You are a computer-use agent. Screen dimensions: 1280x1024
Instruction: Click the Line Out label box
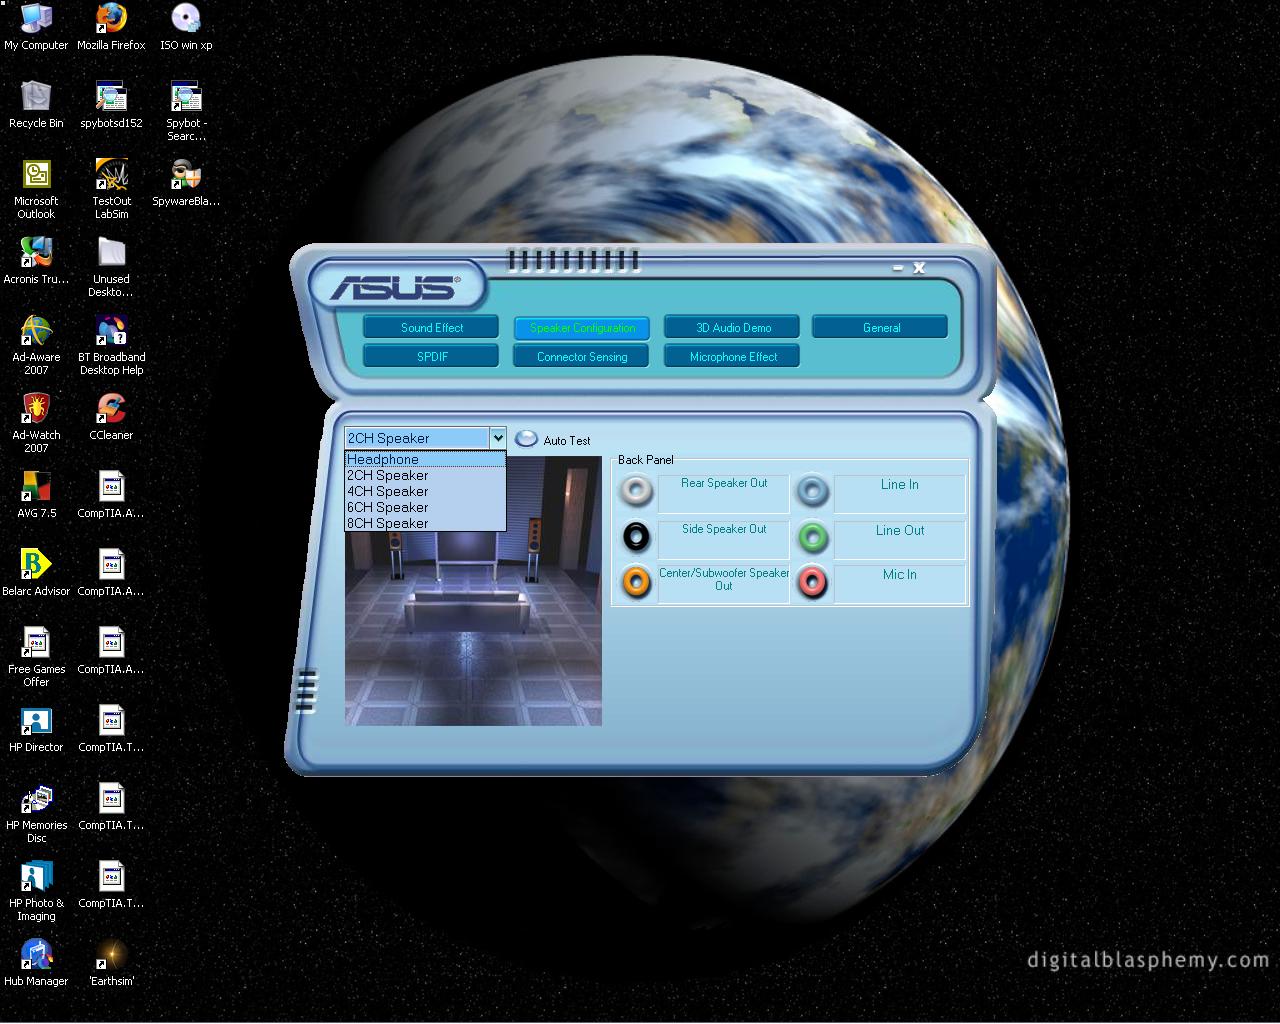click(899, 539)
